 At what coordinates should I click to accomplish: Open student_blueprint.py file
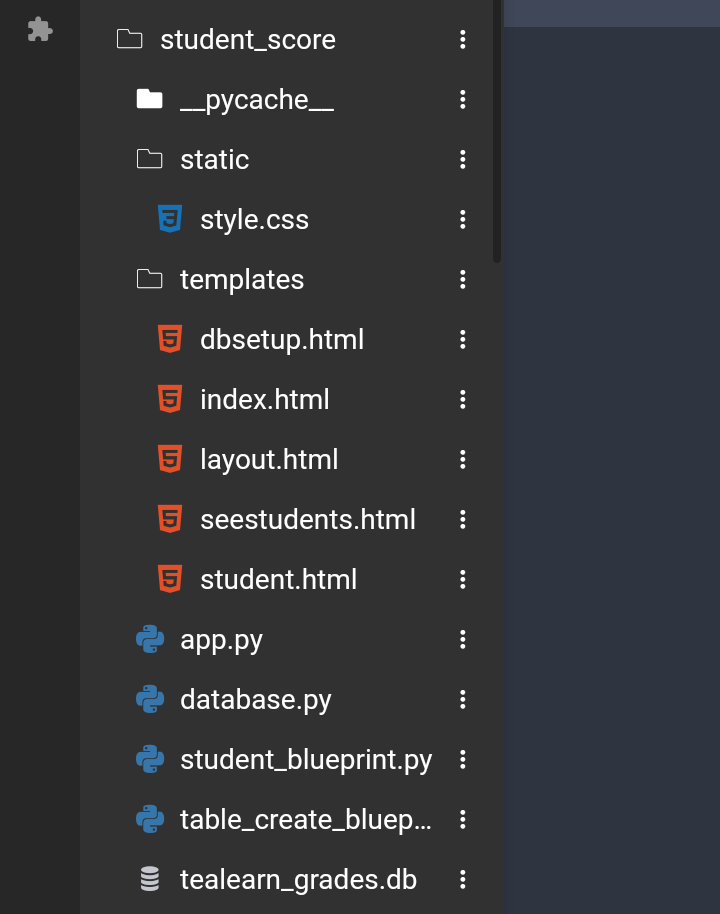click(306, 760)
